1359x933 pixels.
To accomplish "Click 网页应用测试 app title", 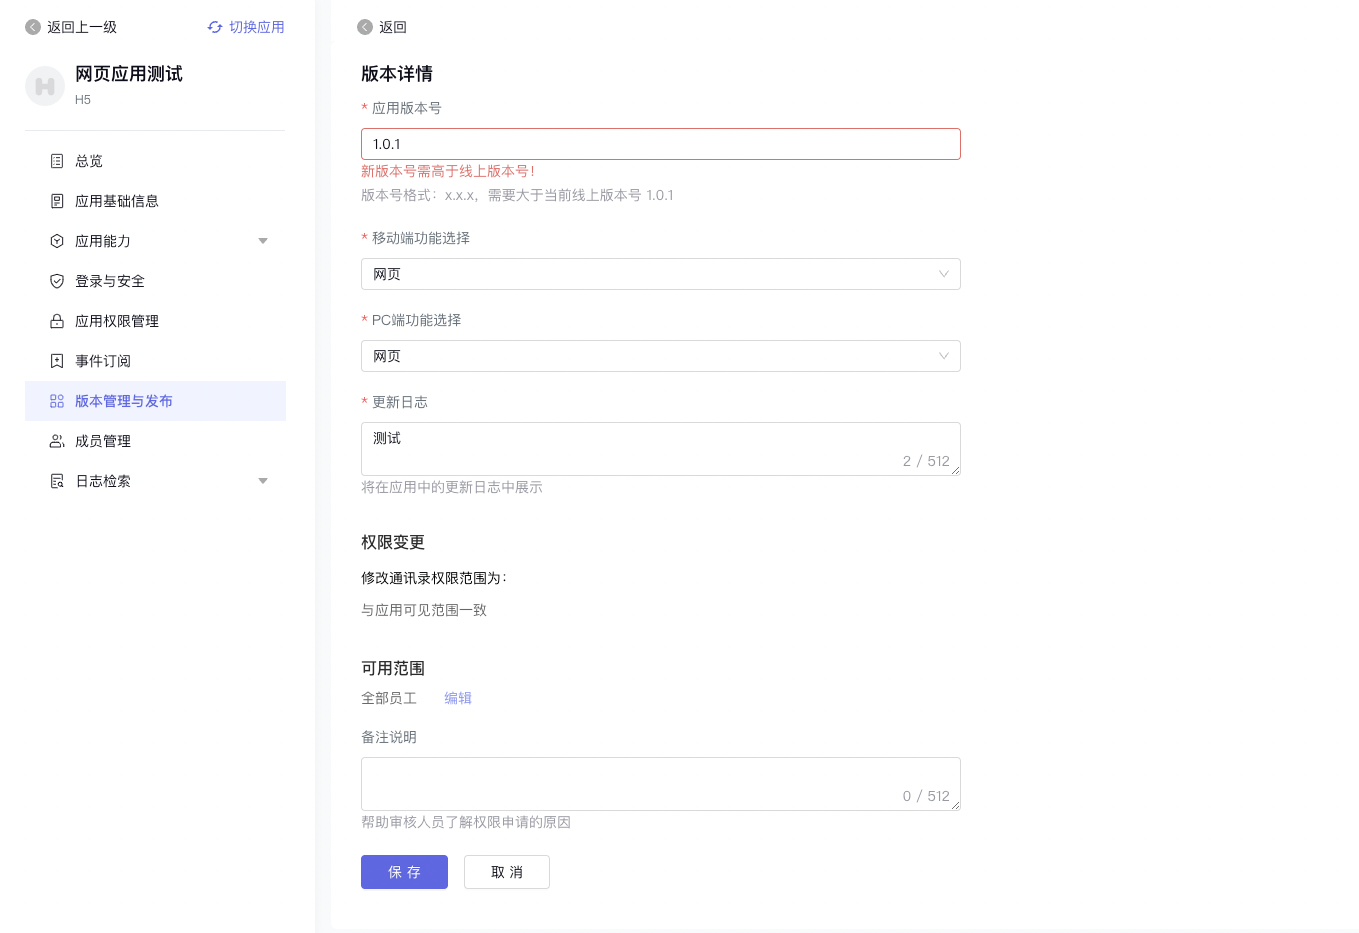I will [x=129, y=74].
